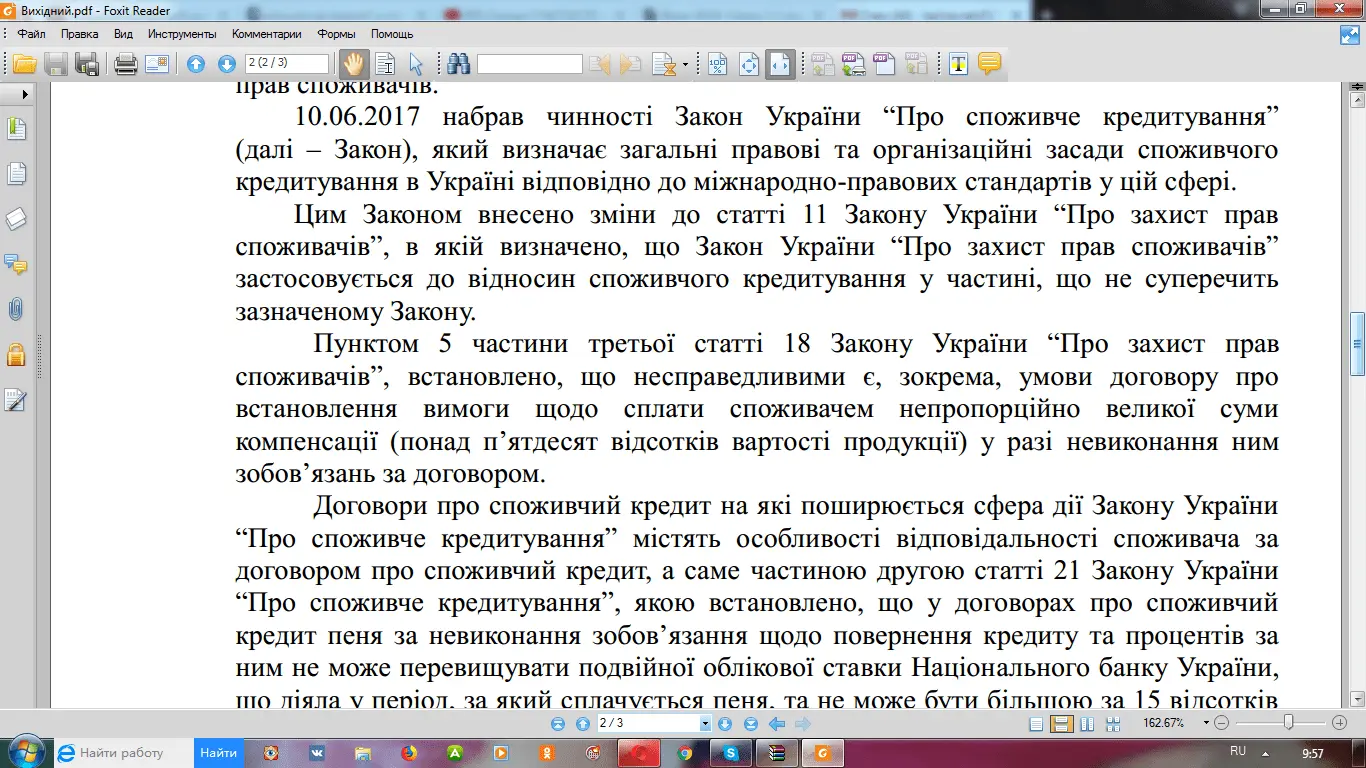Click the yellow Note comment tool

click(989, 65)
